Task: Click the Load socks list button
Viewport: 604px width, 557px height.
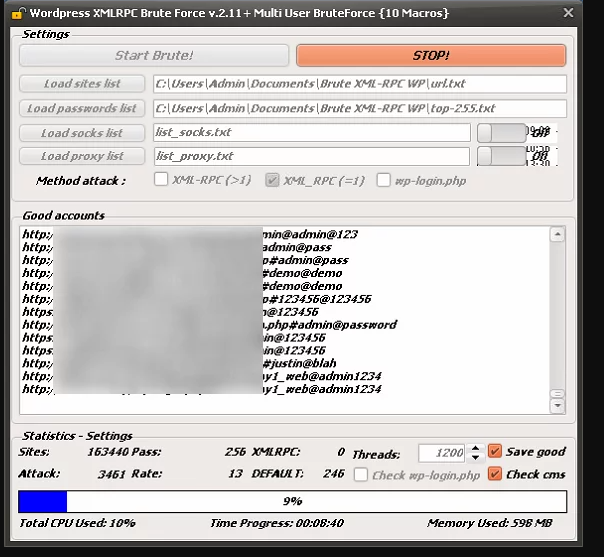Action: (x=82, y=133)
